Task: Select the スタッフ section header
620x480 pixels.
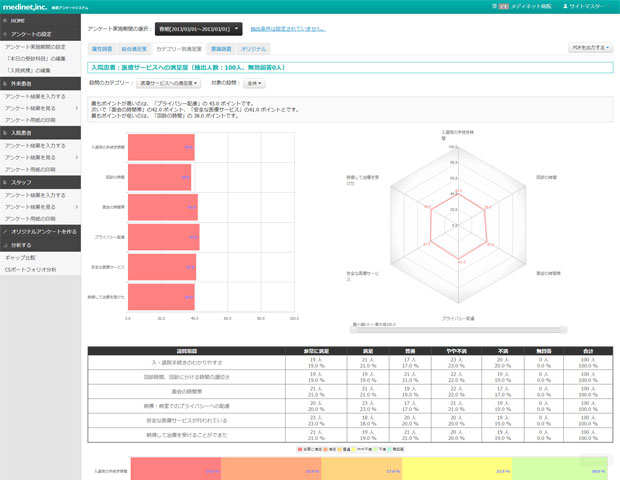Action: pos(20,183)
